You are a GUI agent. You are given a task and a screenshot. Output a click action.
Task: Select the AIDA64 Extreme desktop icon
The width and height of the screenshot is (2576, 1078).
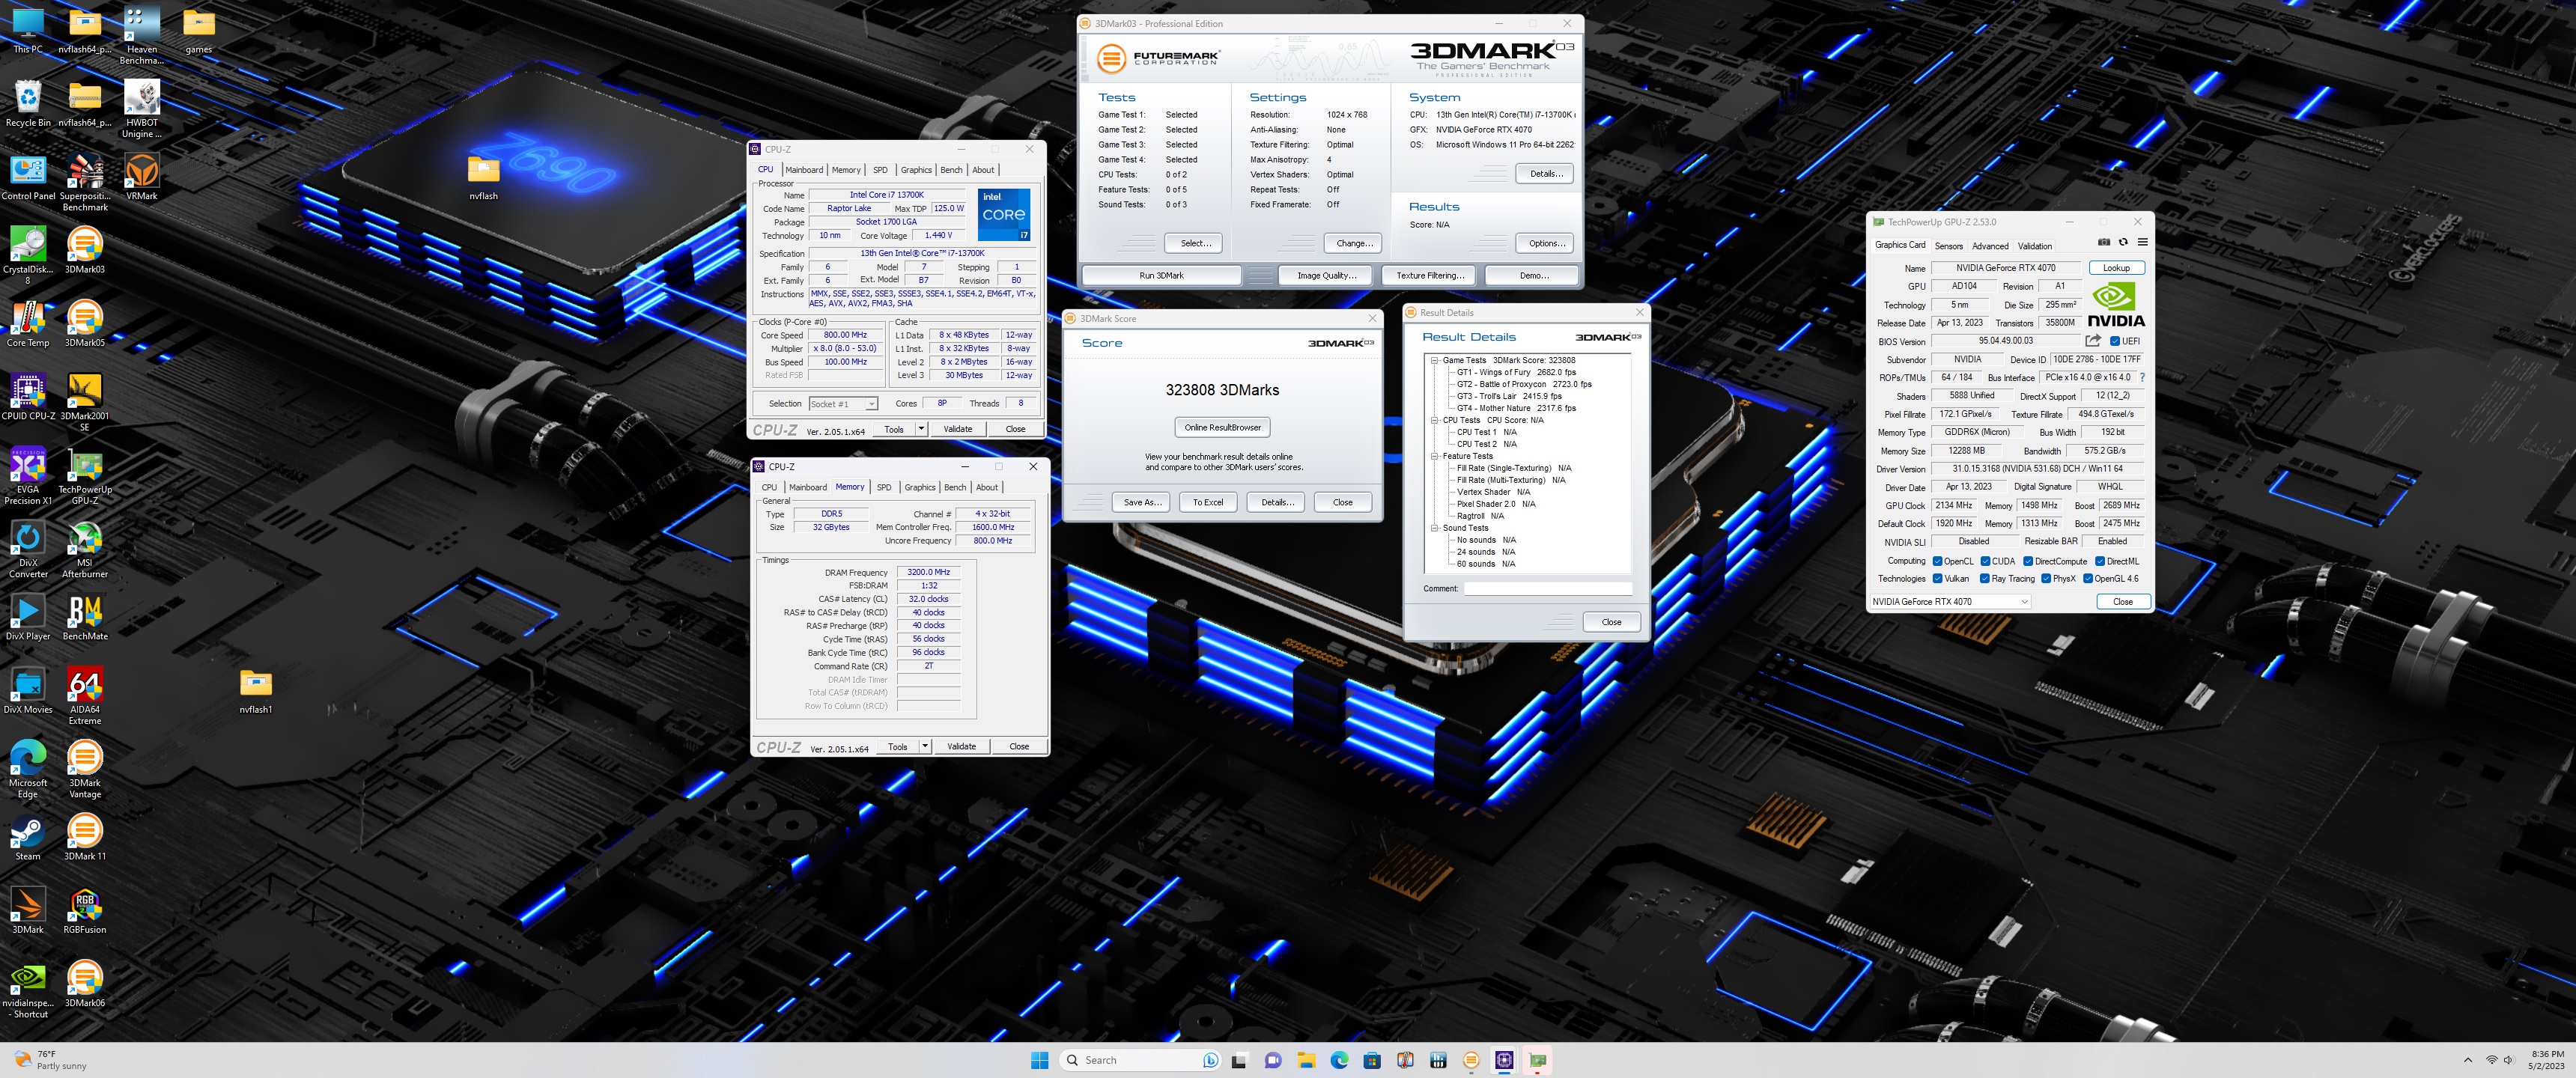(x=85, y=695)
